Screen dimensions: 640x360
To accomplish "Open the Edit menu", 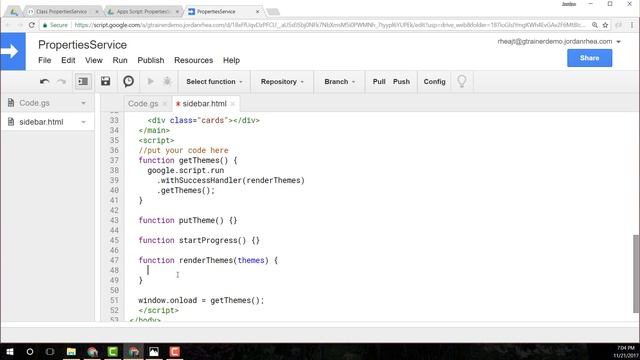I will pos(68,60).
